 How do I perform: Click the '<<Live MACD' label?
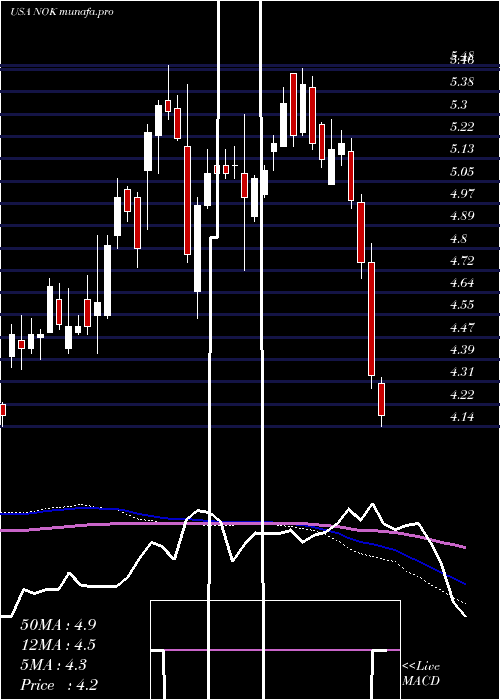[421, 674]
